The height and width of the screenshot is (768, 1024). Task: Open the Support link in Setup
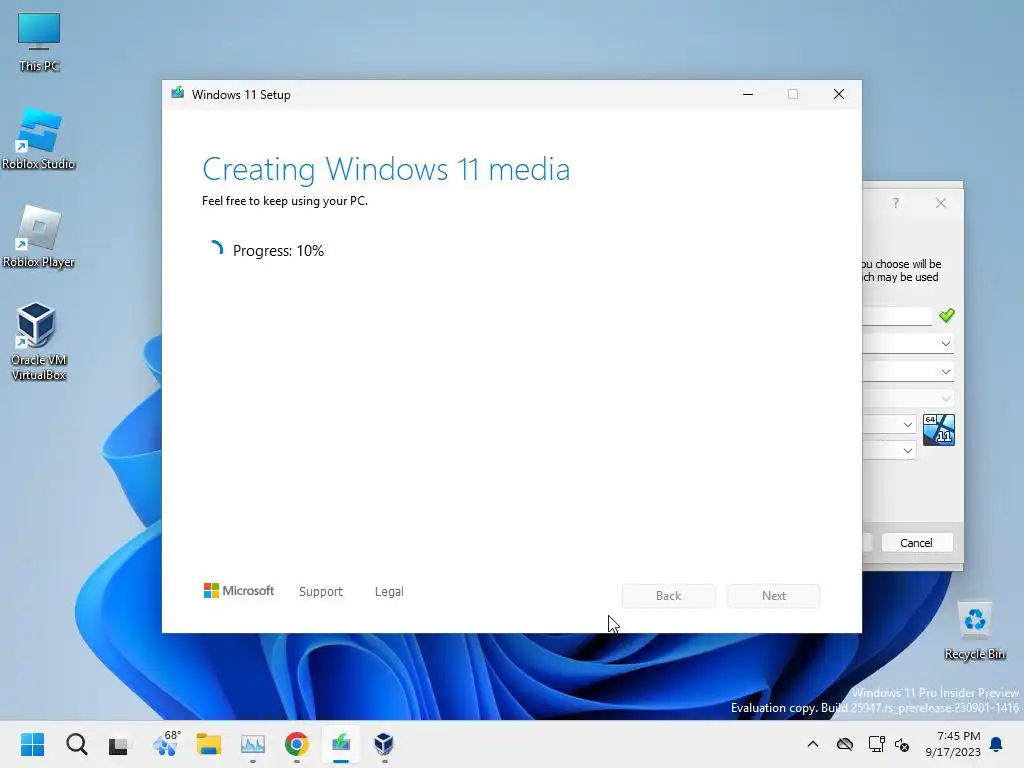321,592
